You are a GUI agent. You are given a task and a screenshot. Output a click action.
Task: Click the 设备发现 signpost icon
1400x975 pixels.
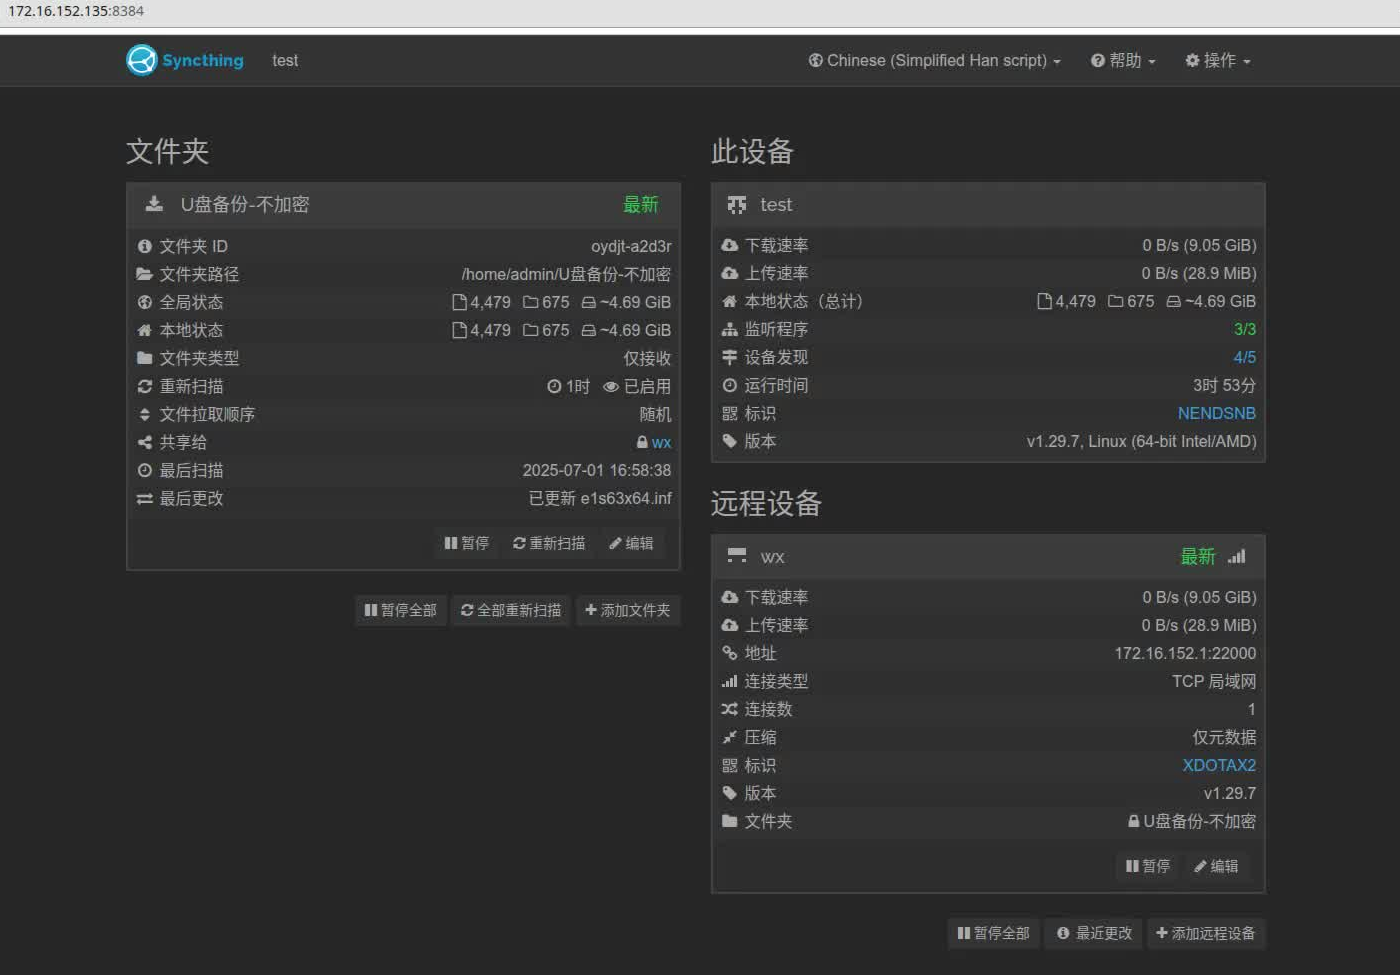click(730, 357)
